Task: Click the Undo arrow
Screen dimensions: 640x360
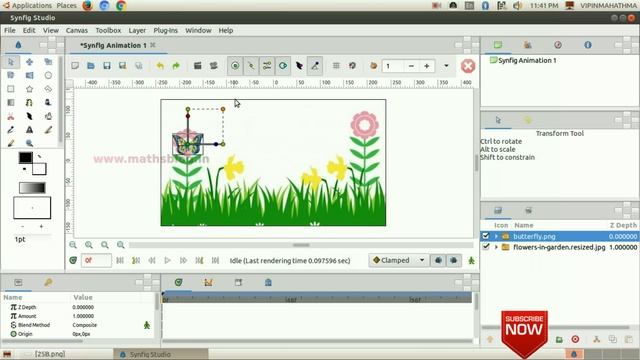Action: tap(160, 66)
